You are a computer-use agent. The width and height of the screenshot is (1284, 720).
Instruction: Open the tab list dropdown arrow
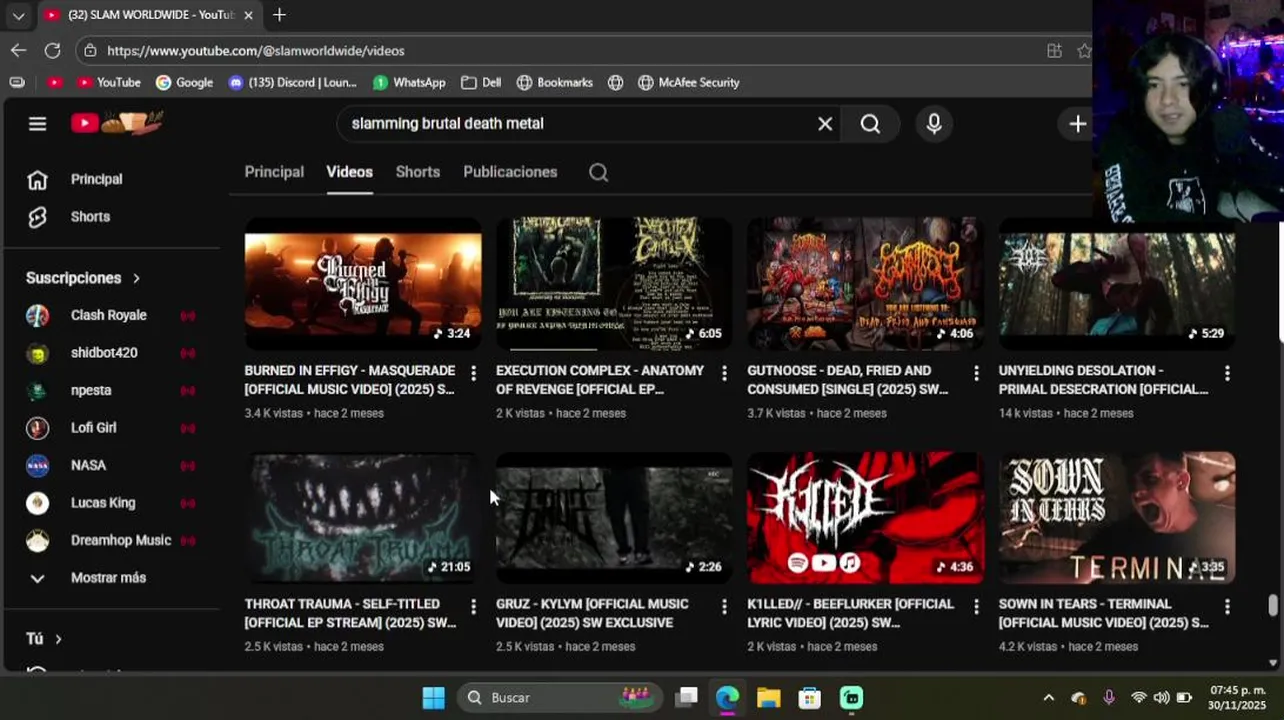[x=18, y=16]
